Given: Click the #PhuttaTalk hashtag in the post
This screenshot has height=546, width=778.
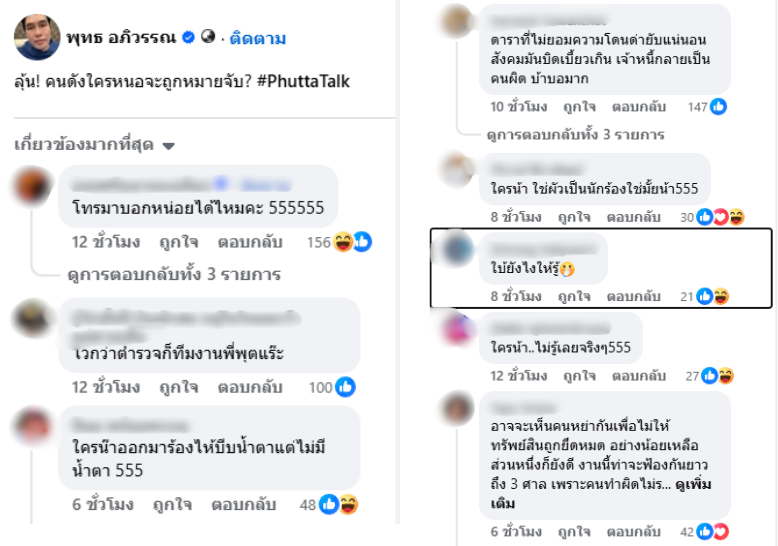Looking at the screenshot, I should (x=303, y=81).
